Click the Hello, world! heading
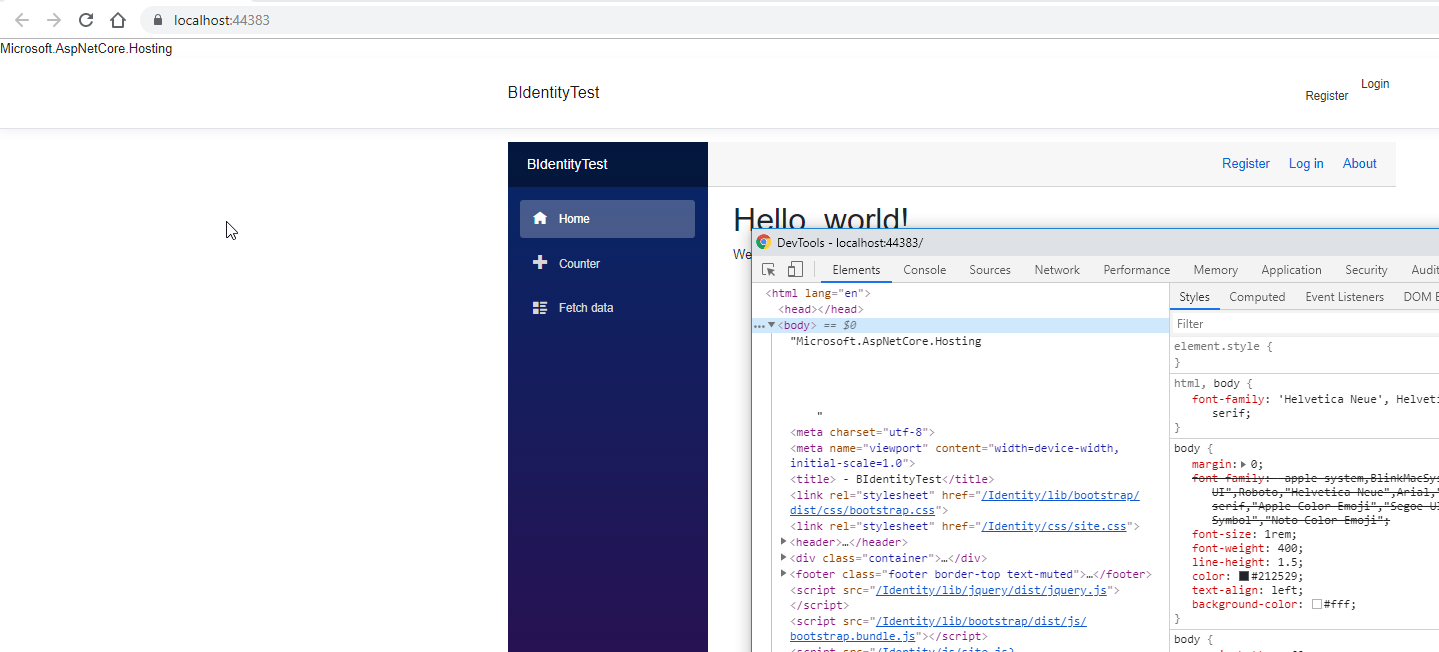Image resolution: width=1439 pixels, height=652 pixels. [x=821, y=217]
